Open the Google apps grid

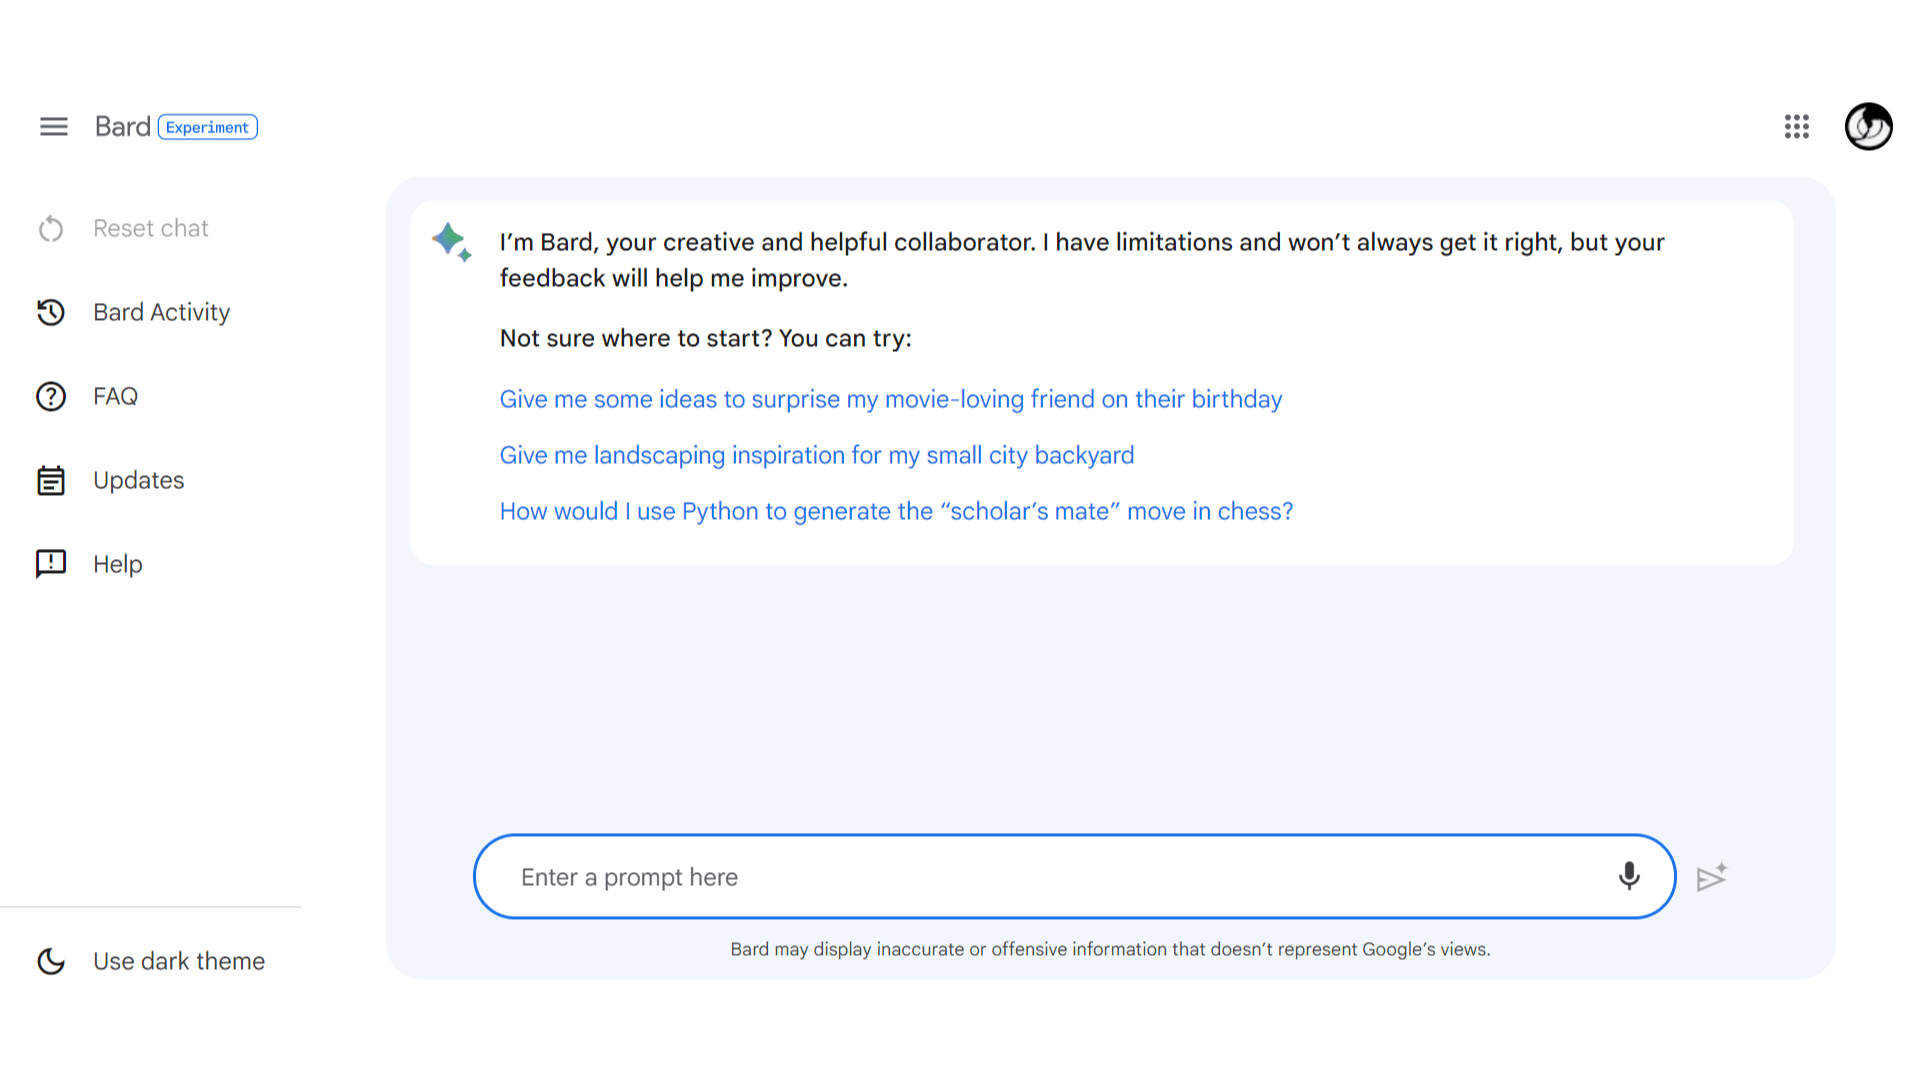click(x=1797, y=127)
